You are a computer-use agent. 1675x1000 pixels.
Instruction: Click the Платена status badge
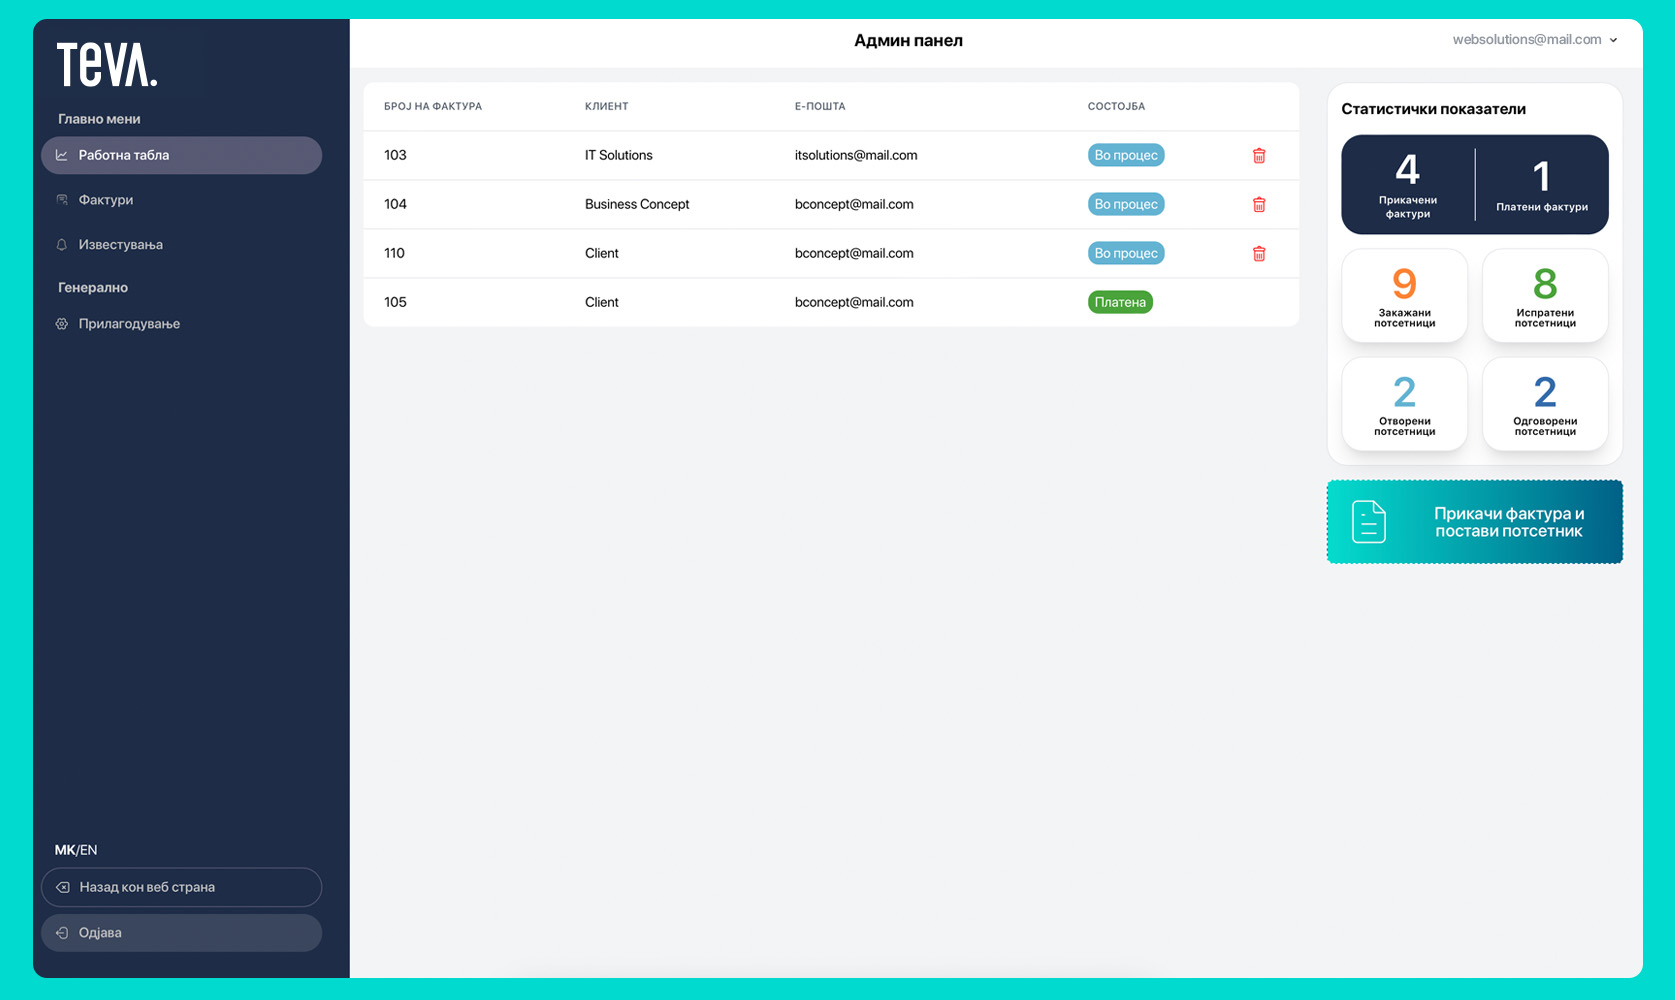1119,302
